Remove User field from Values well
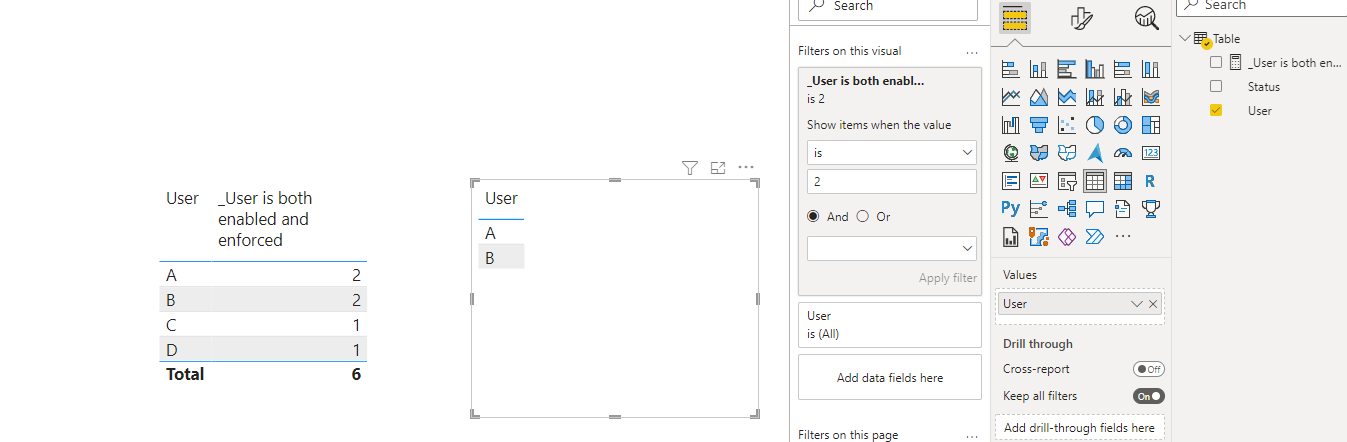Screen dimensions: 1347x442 (x=1153, y=304)
